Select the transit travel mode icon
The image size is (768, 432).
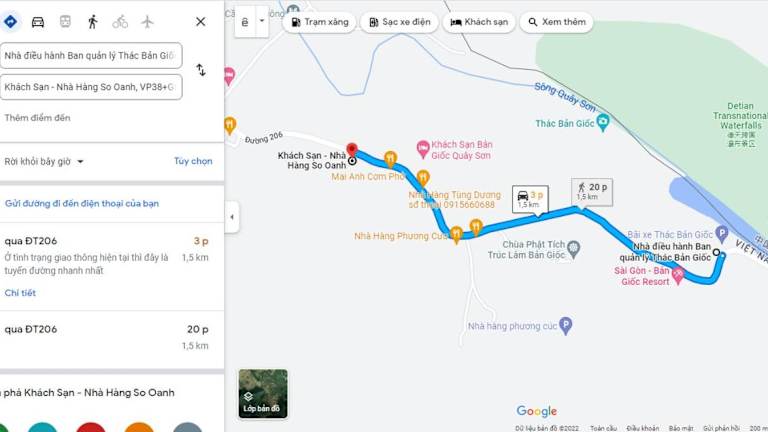click(x=65, y=22)
